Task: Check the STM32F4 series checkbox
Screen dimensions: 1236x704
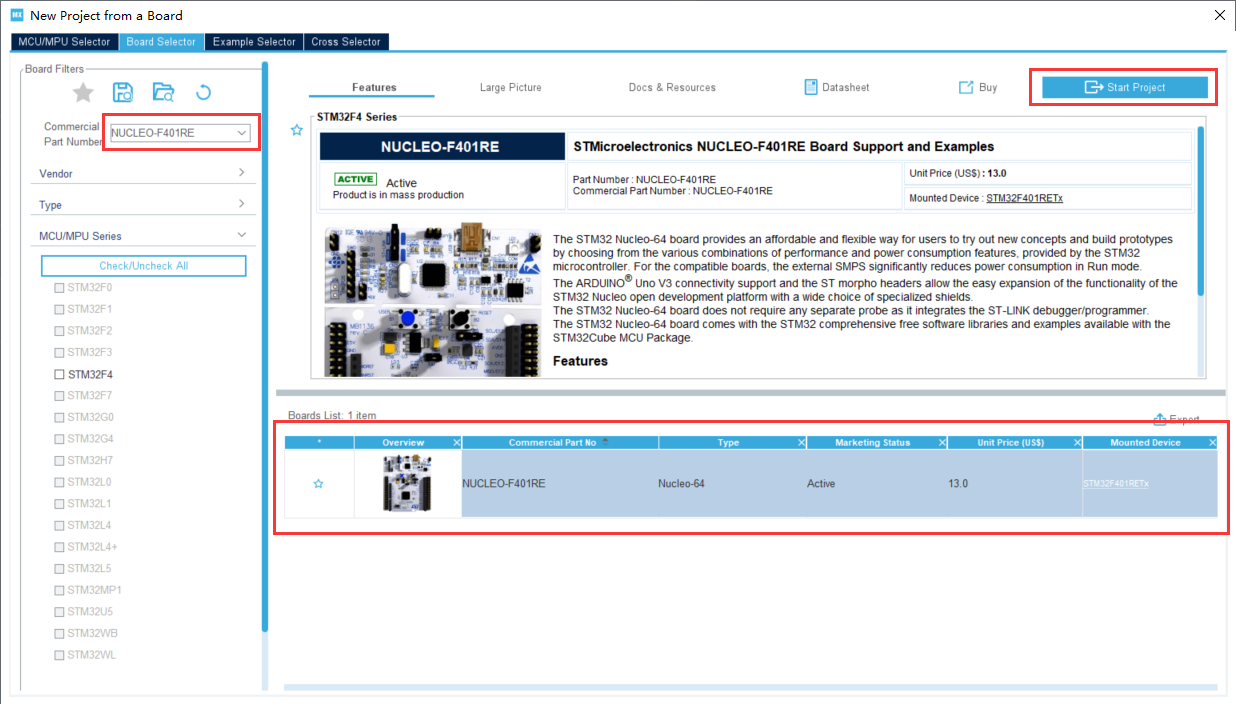Action: tap(59, 375)
